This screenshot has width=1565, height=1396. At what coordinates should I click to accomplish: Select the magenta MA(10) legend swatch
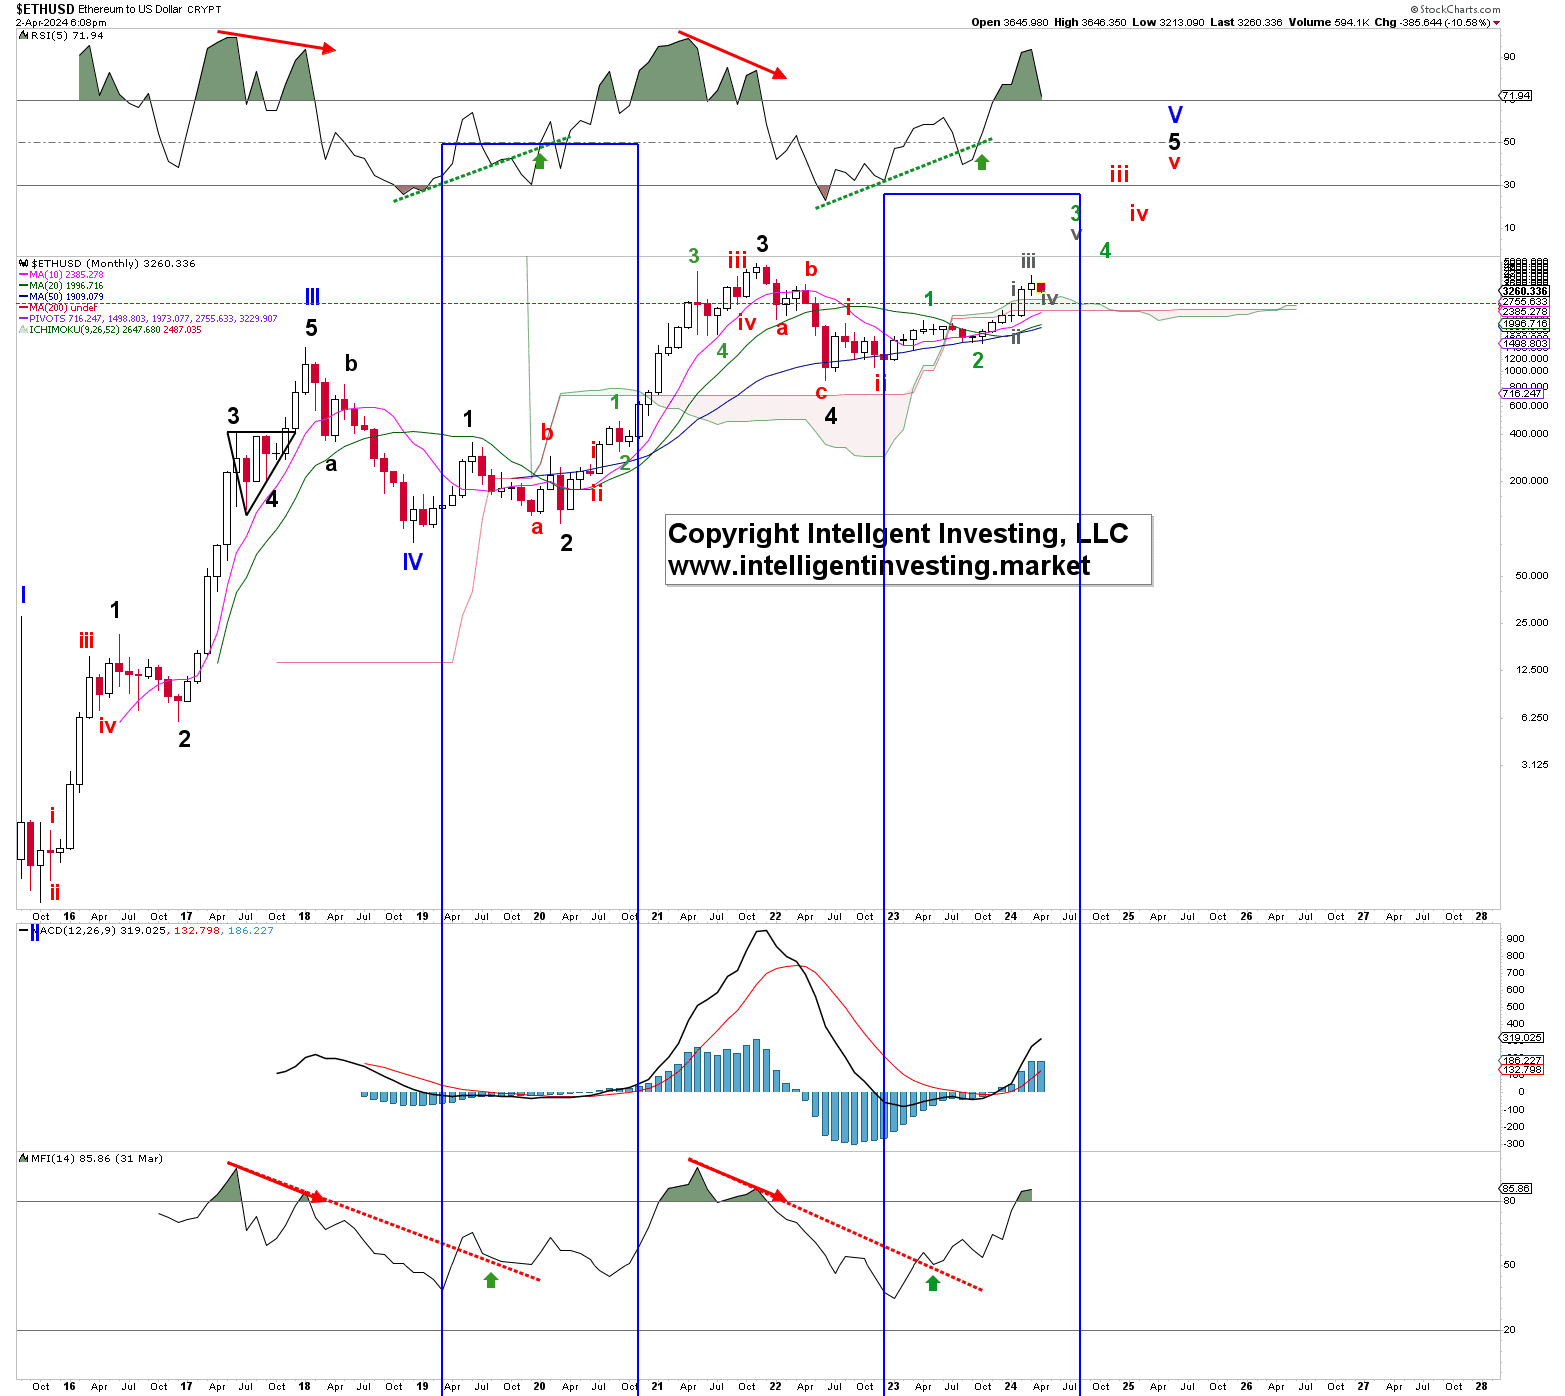[23, 275]
